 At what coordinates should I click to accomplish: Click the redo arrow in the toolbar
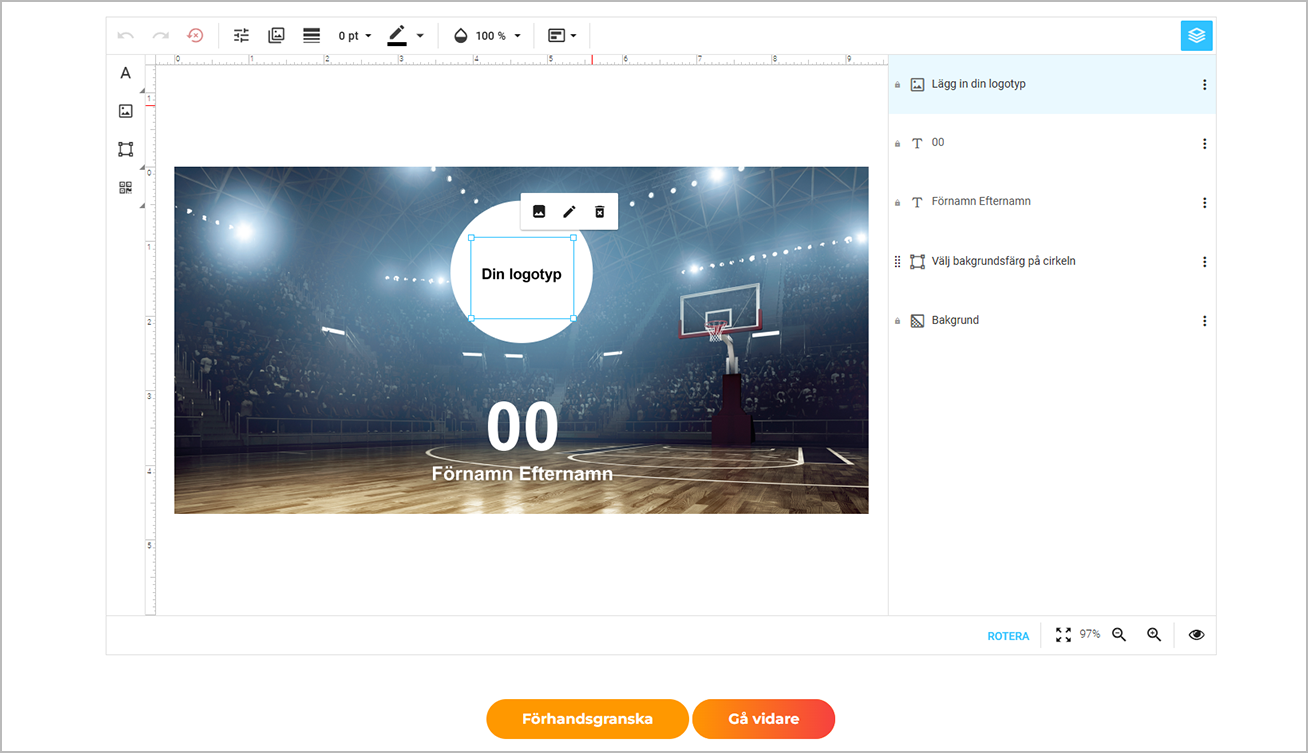pos(160,36)
